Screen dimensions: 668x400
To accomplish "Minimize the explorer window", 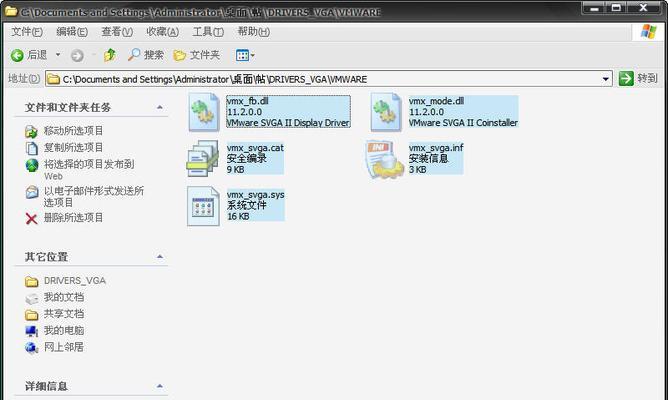I will (595, 7).
